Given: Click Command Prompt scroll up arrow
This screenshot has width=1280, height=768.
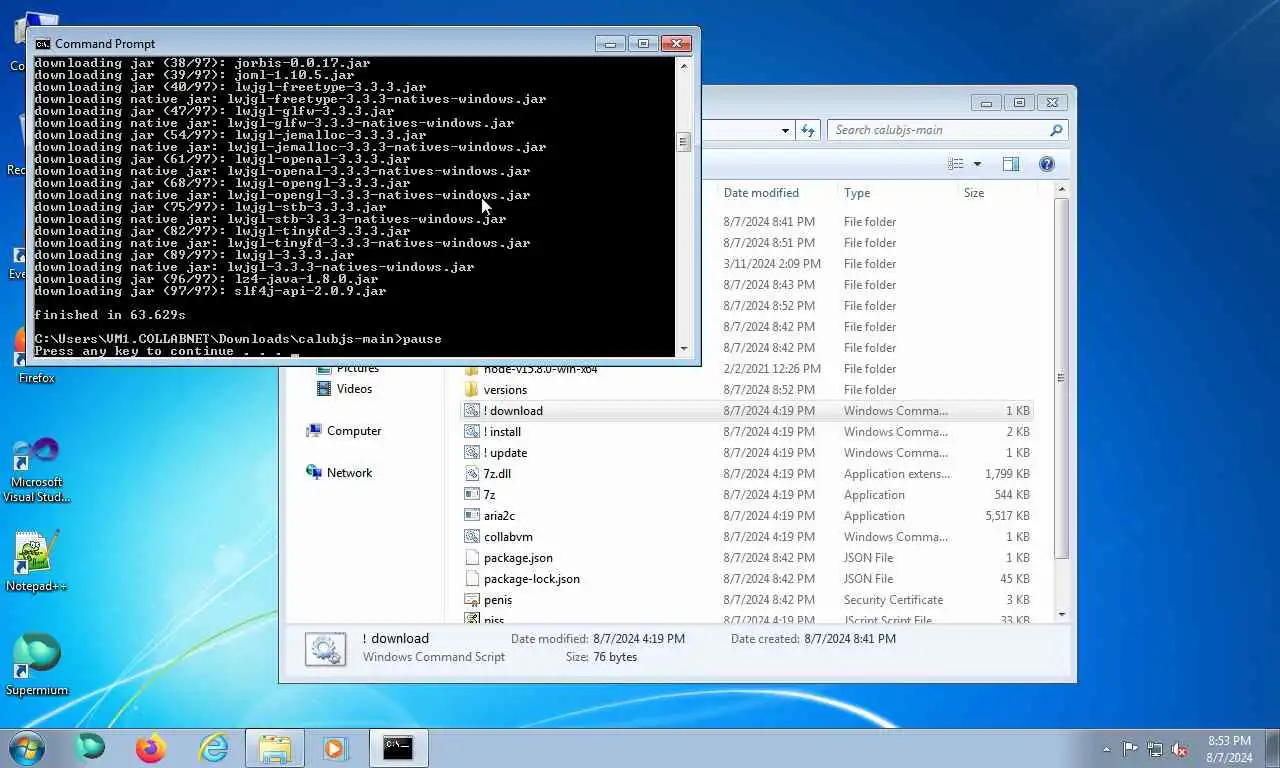Looking at the screenshot, I should tap(684, 65).
